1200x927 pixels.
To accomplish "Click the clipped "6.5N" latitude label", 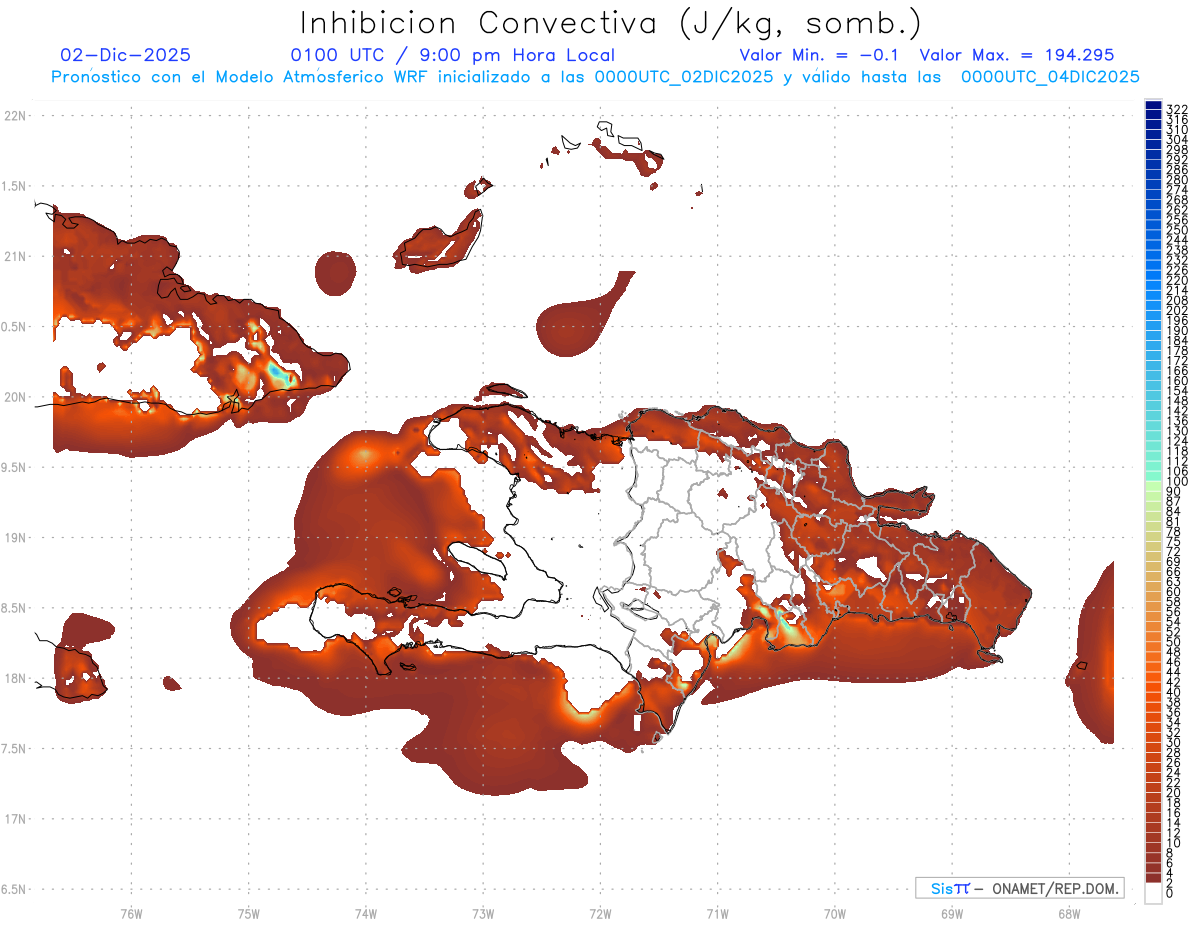I will click(x=14, y=889).
